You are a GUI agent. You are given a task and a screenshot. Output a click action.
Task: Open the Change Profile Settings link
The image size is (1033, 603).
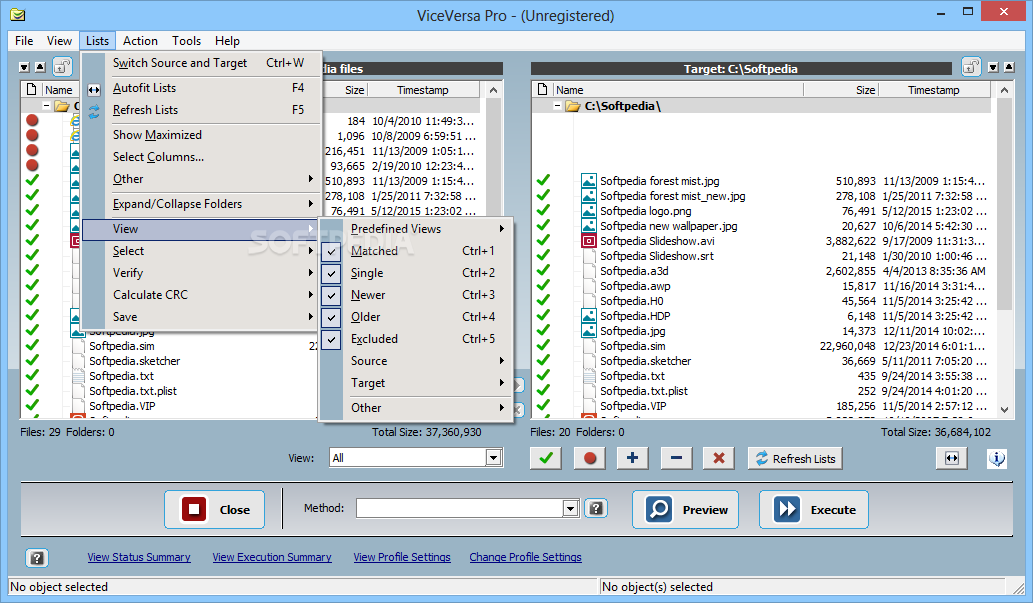(525, 558)
